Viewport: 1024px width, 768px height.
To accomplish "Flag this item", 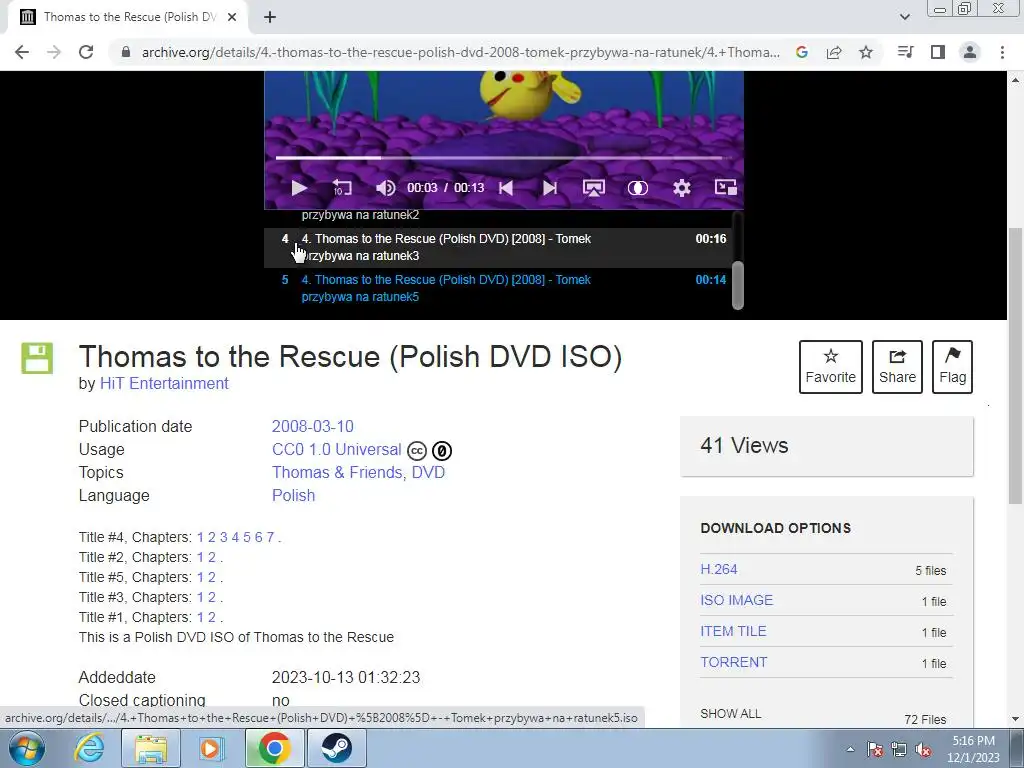I will pyautogui.click(x=952, y=367).
